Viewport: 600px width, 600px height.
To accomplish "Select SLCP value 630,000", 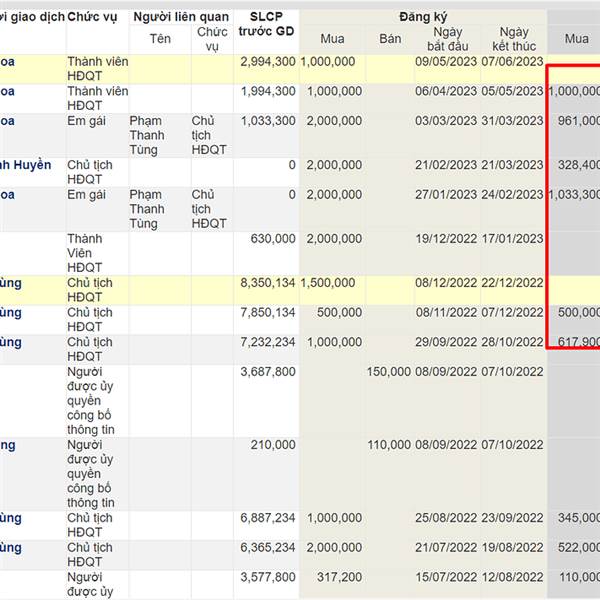I will [273, 239].
